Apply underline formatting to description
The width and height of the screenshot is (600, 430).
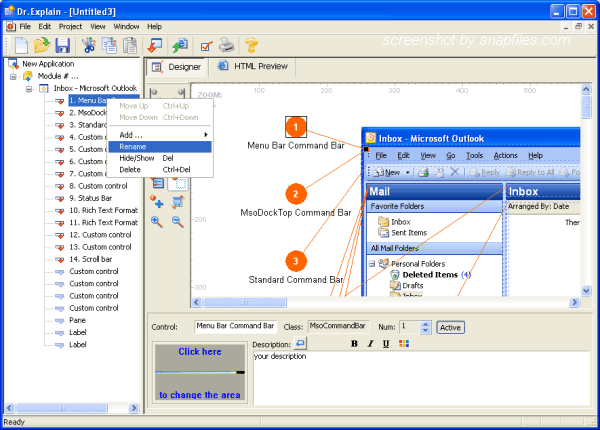coord(386,344)
